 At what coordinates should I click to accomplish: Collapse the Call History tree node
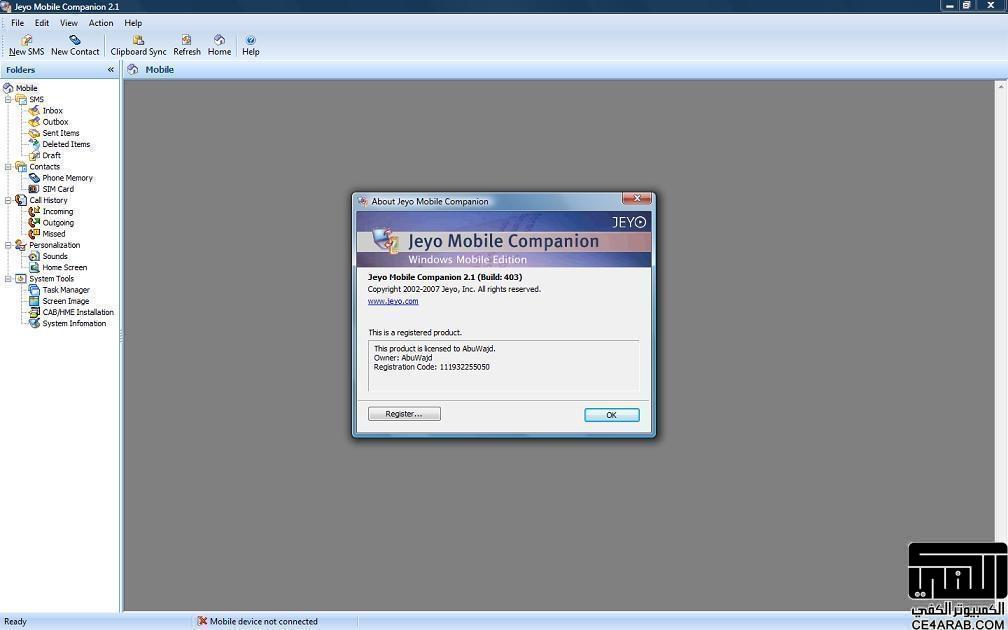coord(8,201)
